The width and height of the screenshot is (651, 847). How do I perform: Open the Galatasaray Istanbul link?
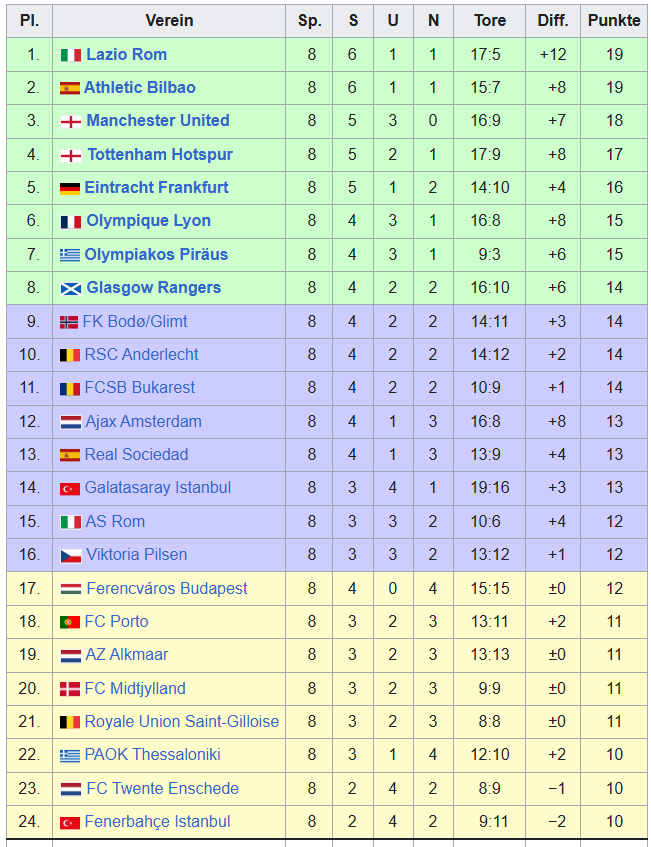tap(158, 488)
